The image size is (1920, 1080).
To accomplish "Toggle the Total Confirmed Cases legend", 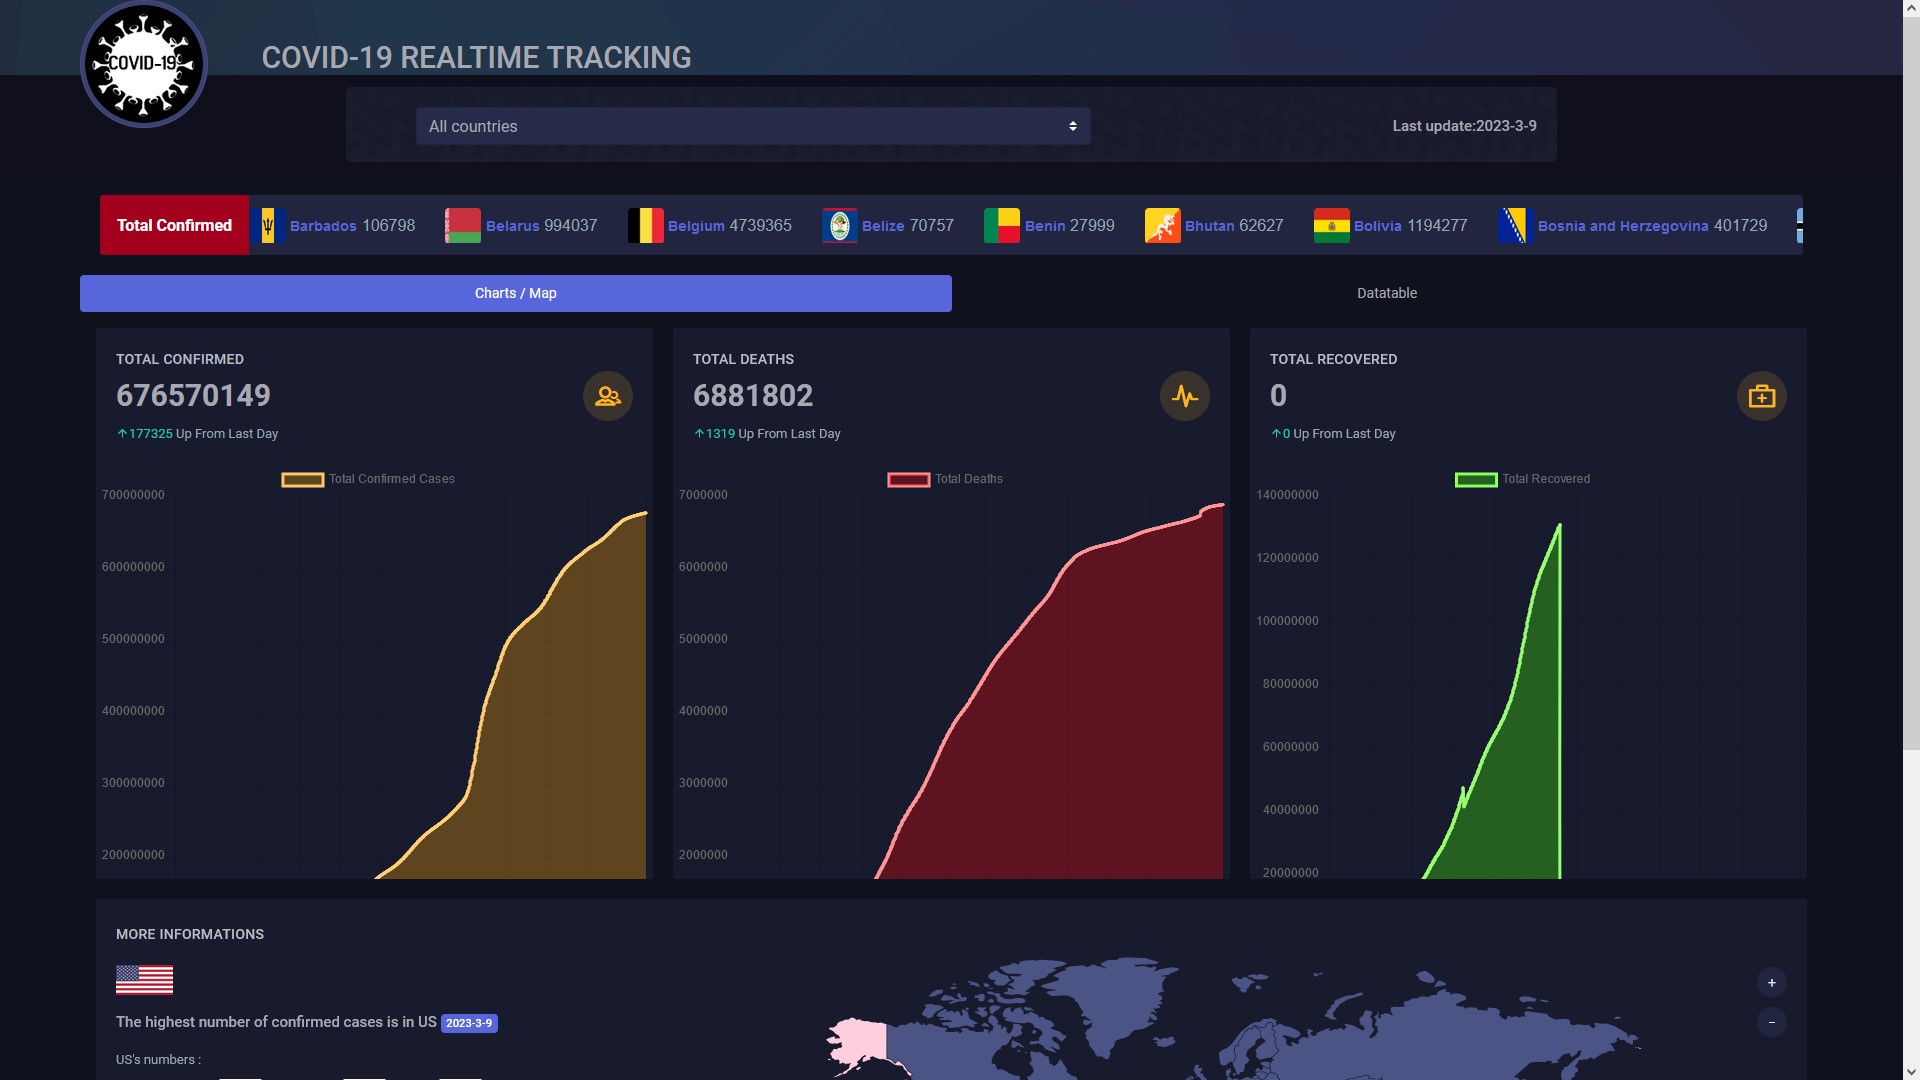I will 368,479.
